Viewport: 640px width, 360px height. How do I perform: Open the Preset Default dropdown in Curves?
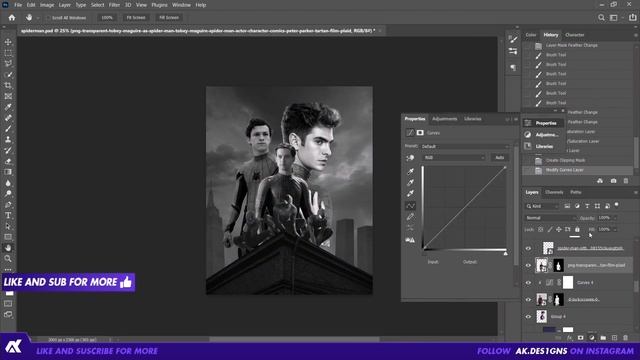click(x=465, y=146)
